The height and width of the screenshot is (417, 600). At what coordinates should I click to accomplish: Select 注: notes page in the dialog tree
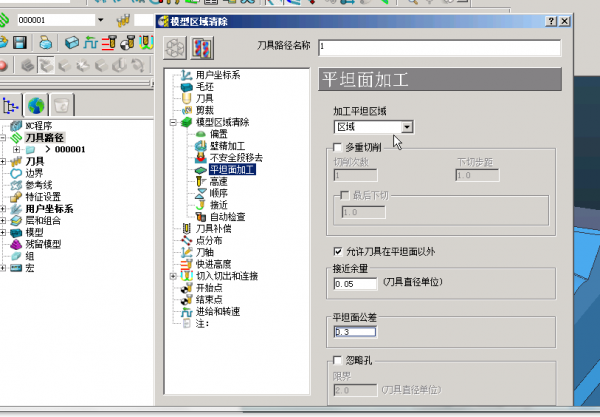click(x=202, y=324)
